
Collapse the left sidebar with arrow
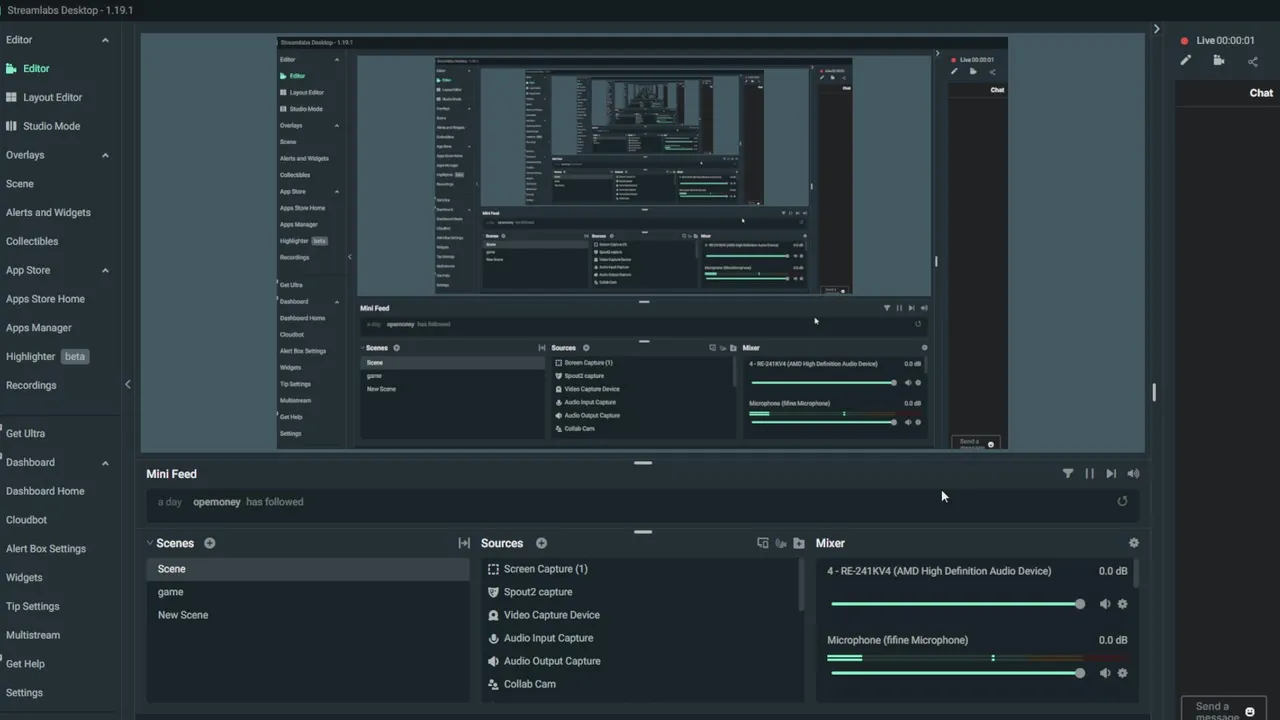point(127,384)
